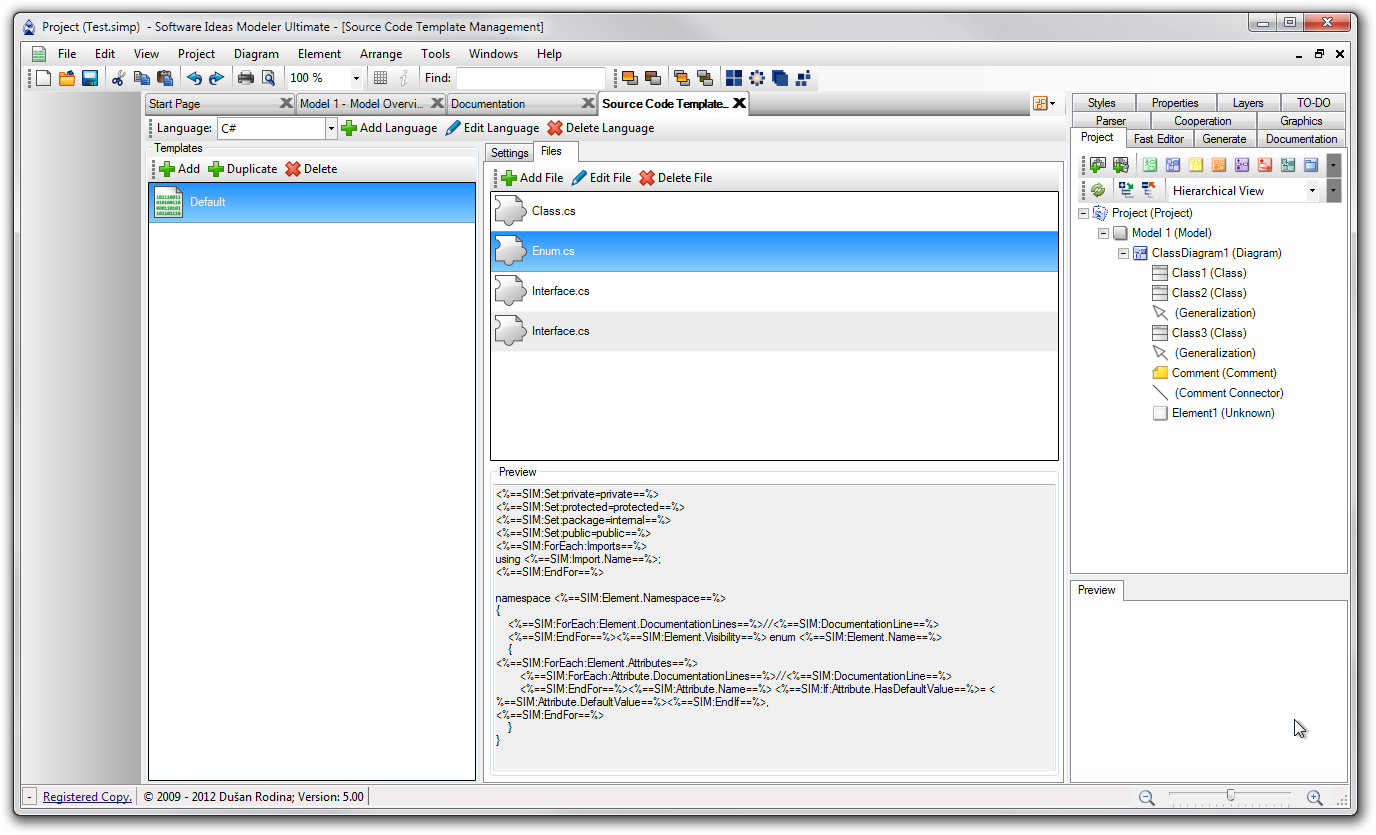Open the 100 % zoom dropdown
The width and height of the screenshot is (1376, 835).
tap(356, 78)
